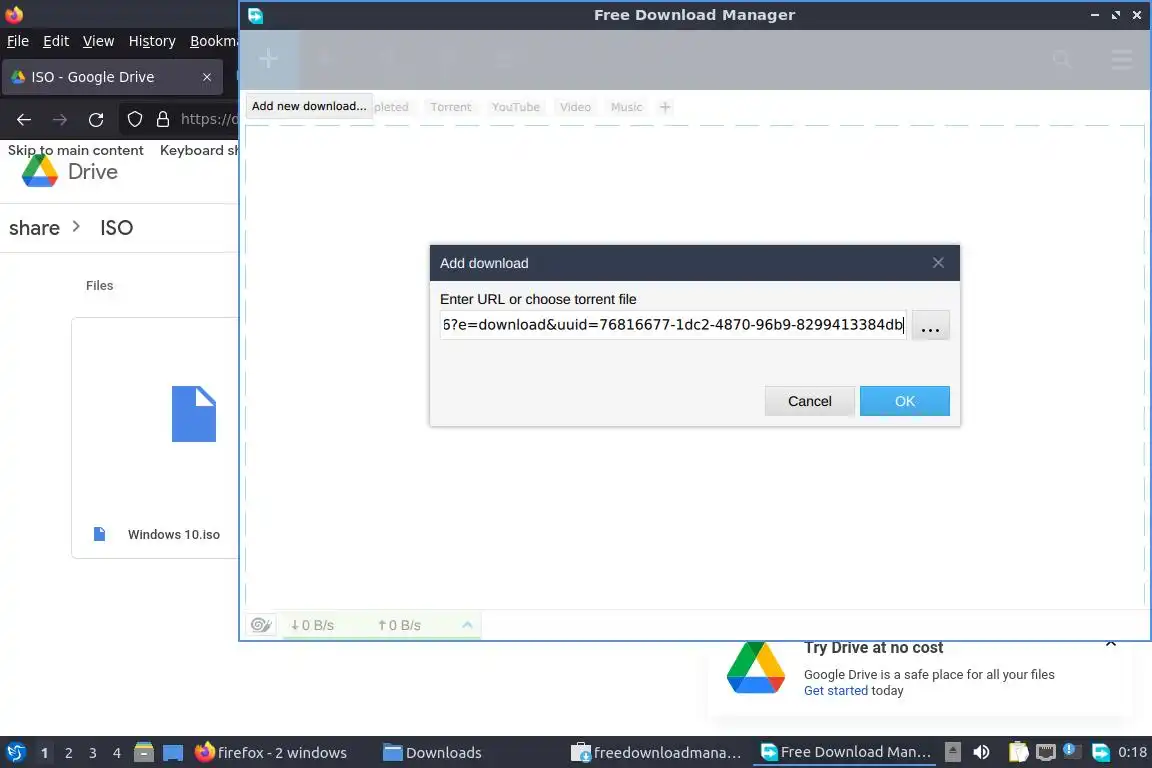Click the Drive logo in promo banner
Image resolution: width=1152 pixels, height=768 pixels.
pos(756,667)
